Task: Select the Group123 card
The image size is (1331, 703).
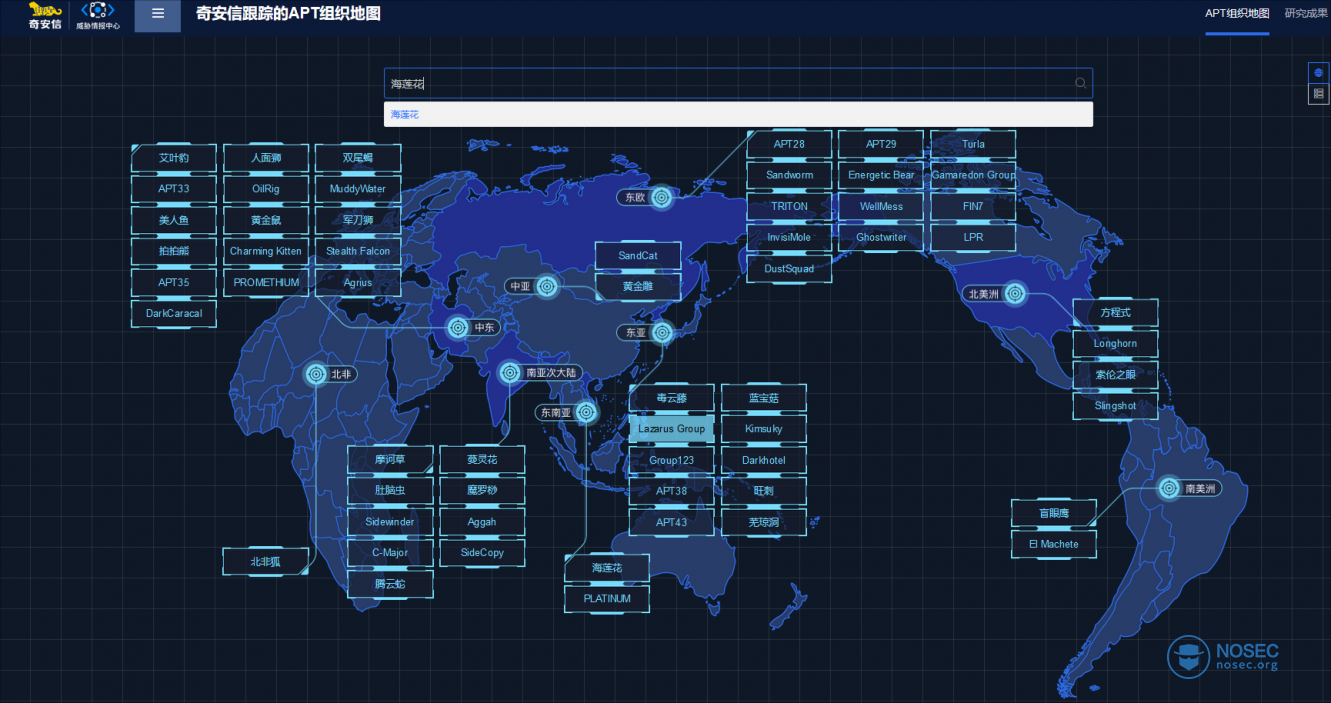Action: (671, 460)
